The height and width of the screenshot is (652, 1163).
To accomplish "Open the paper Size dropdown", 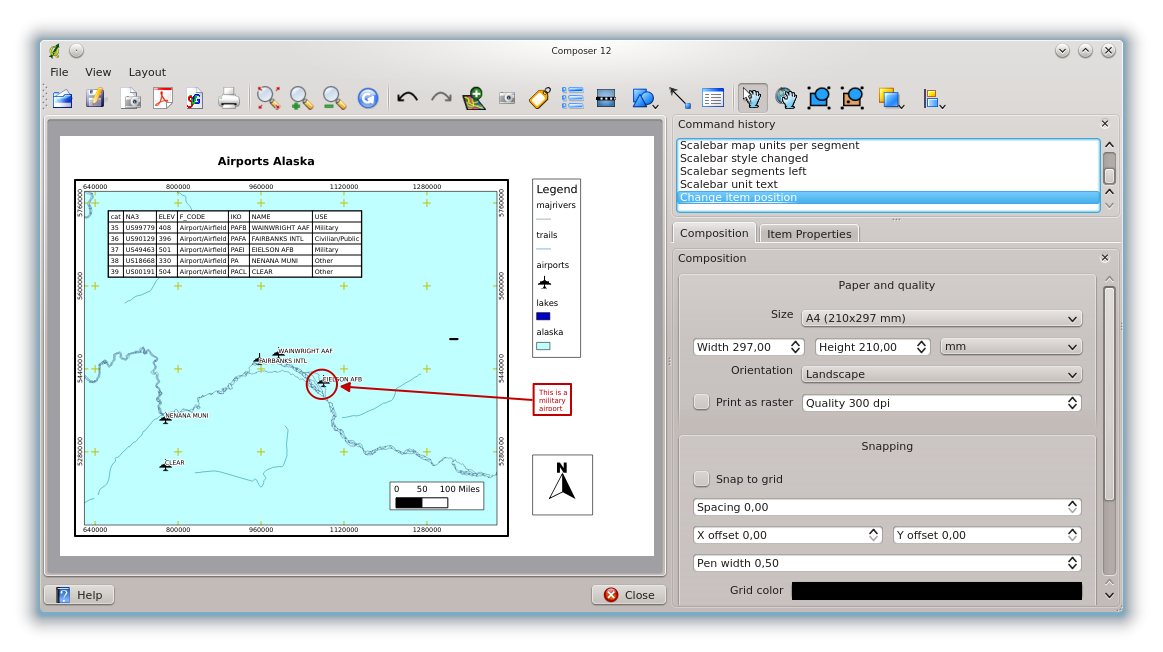I will pos(941,318).
